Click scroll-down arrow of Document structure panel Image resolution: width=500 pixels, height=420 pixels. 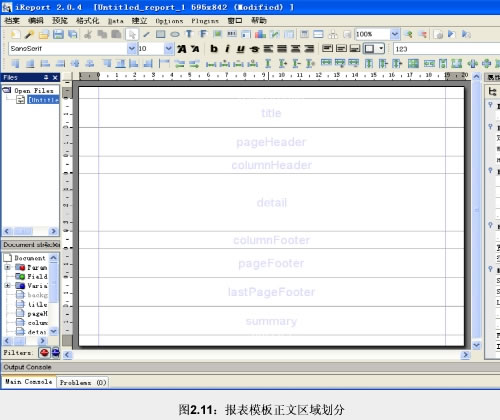pos(54,331)
